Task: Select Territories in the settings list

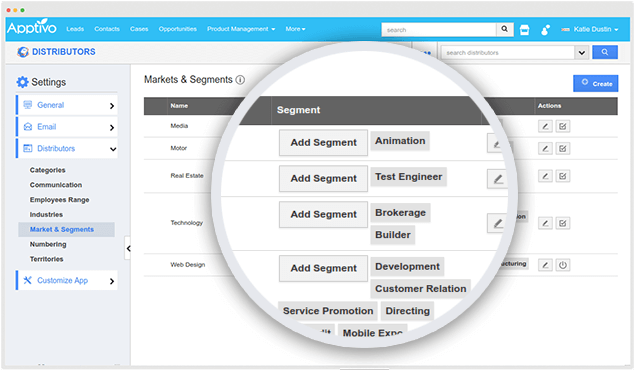Action: pos(46,259)
